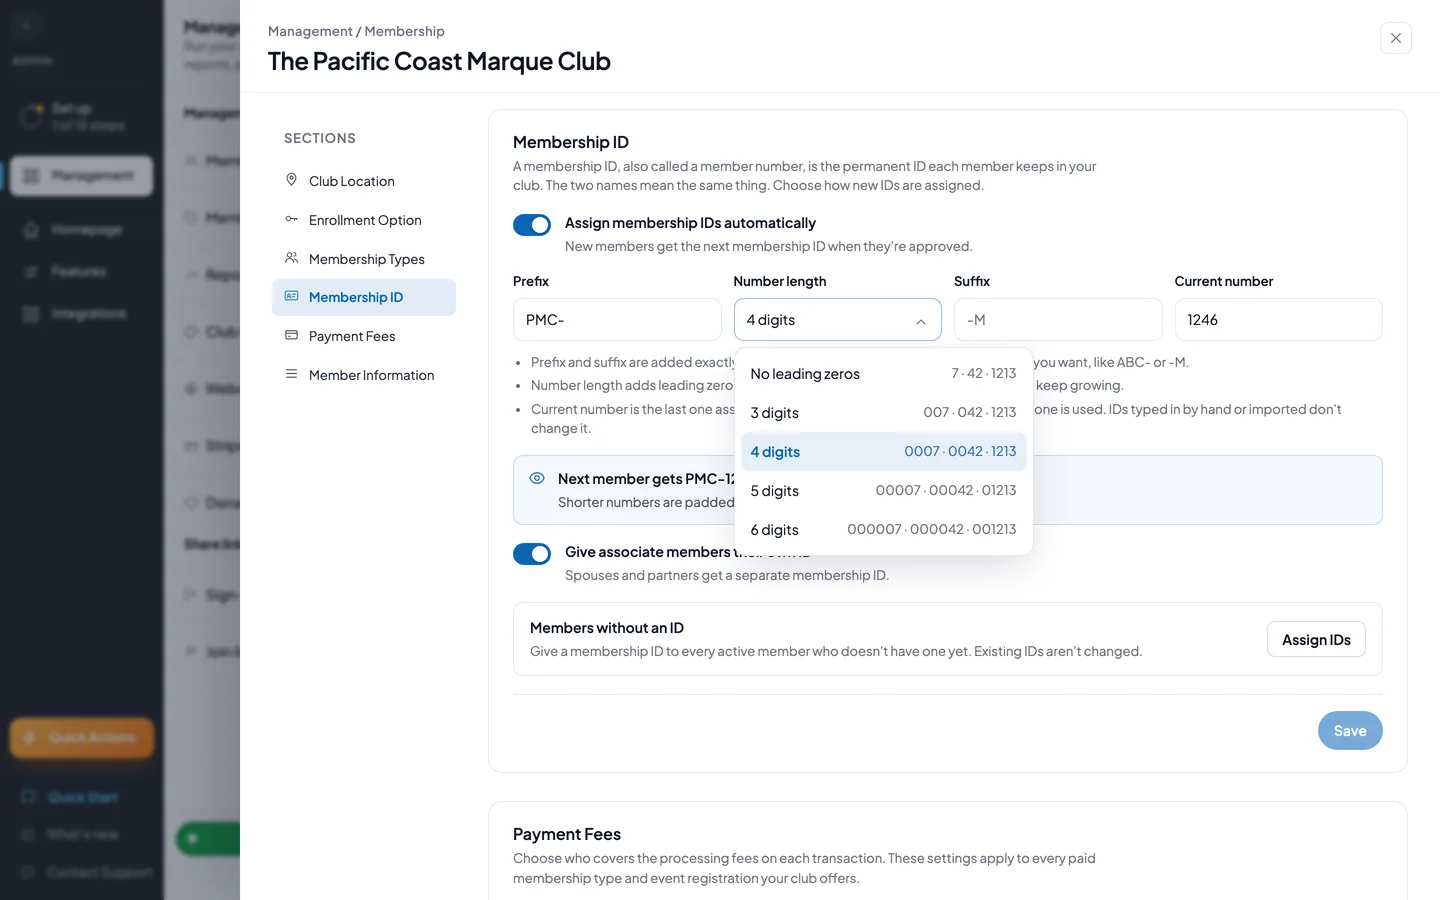Image resolution: width=1440 pixels, height=900 pixels.
Task: Choose No leading zeros option
Action: [883, 374]
